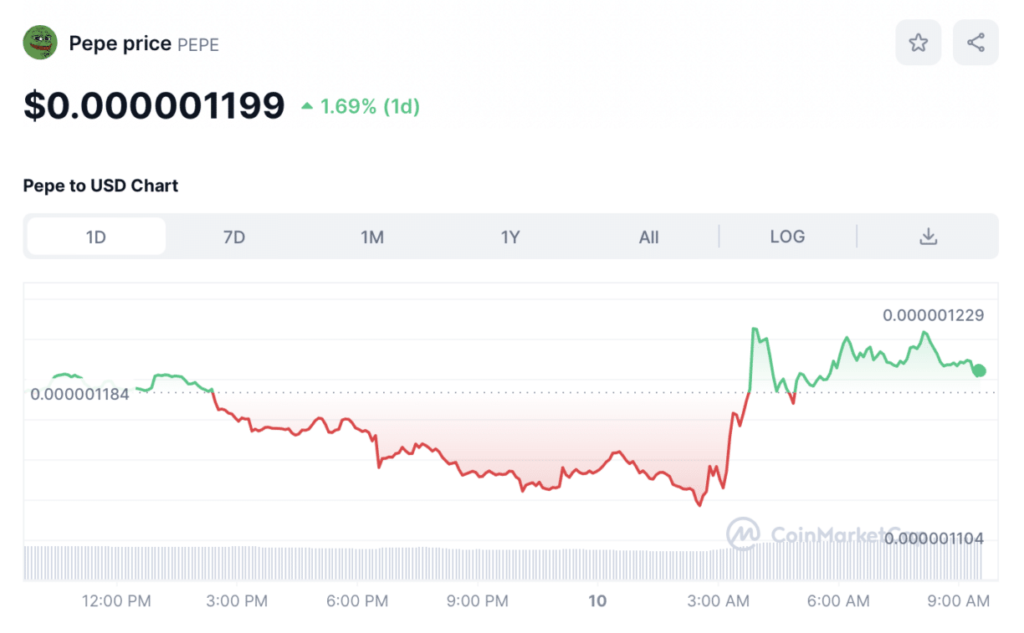Click the CoinMarketCap watermark logo
The image size is (1024, 633).
[742, 533]
